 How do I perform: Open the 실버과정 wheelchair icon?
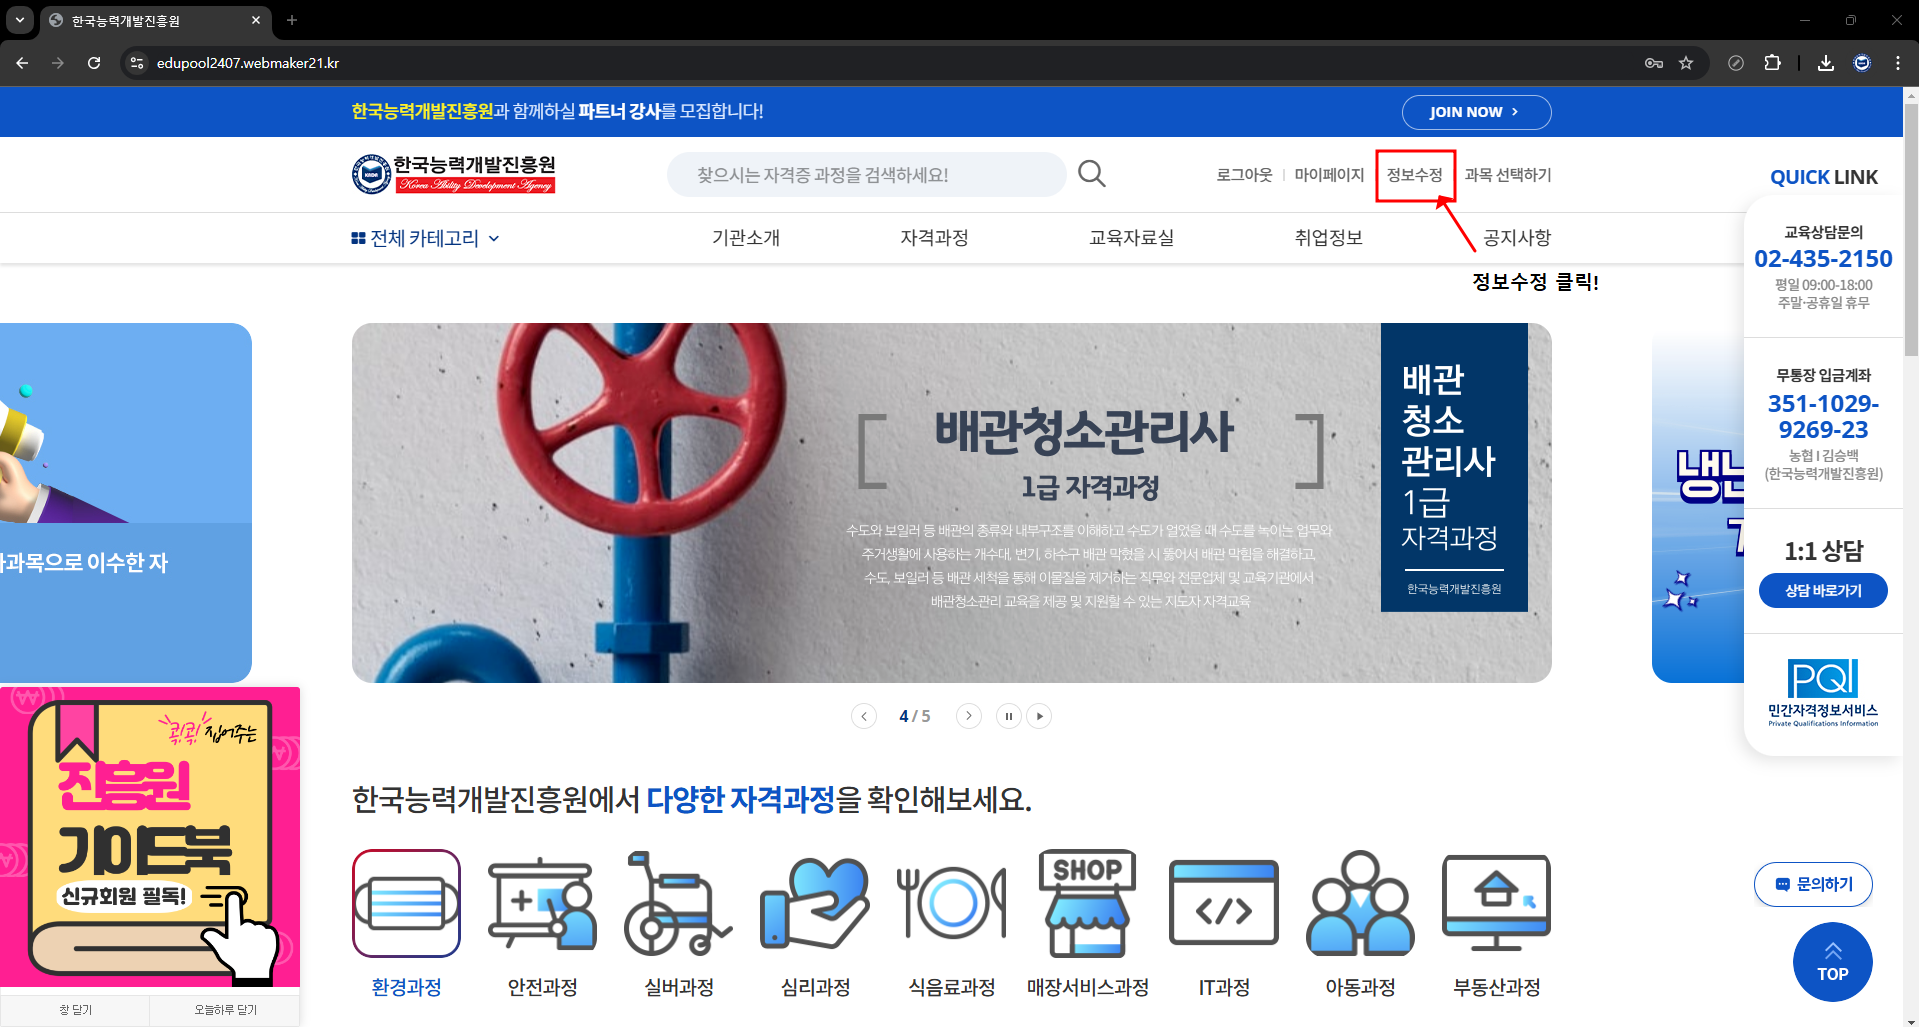click(x=678, y=904)
